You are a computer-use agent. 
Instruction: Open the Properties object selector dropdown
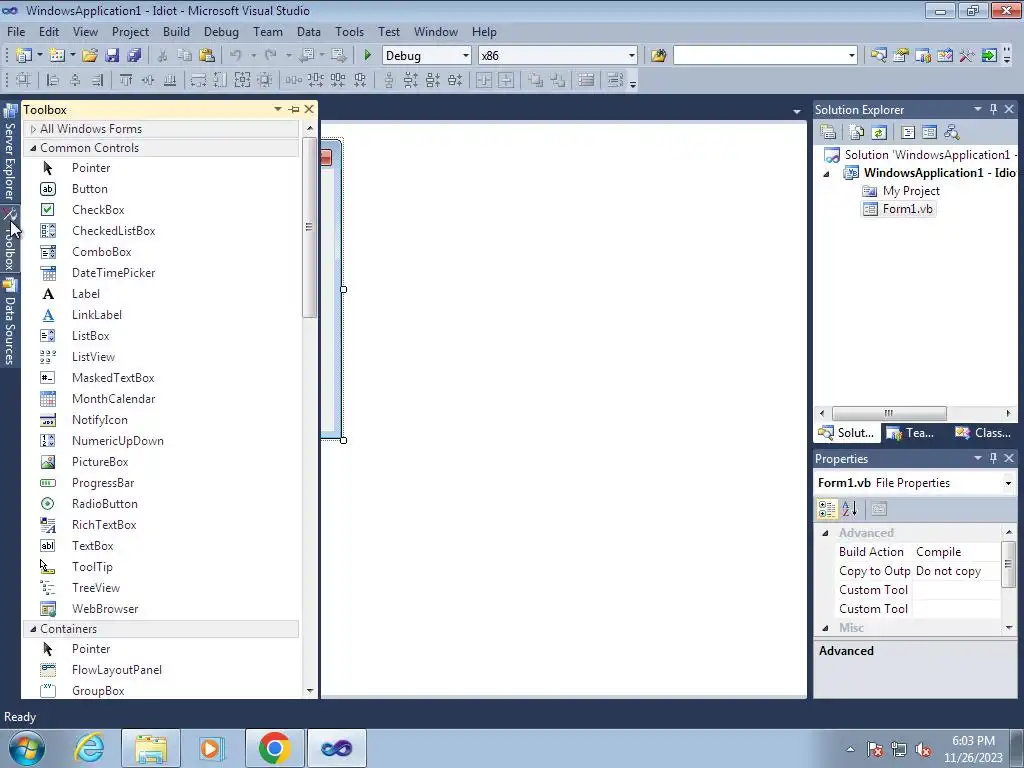pos(1008,483)
